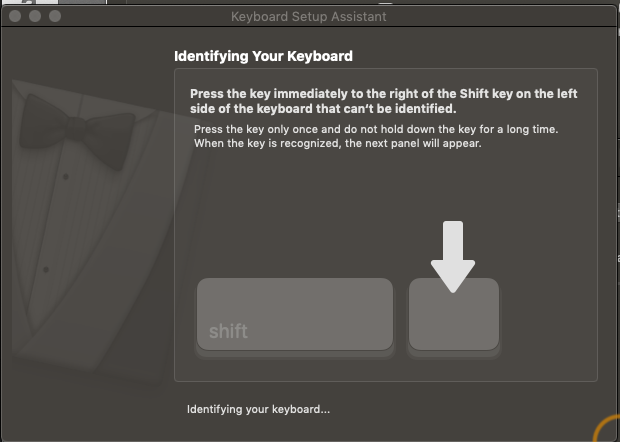
Task: Click the white downward arrow
Action: click(453, 257)
